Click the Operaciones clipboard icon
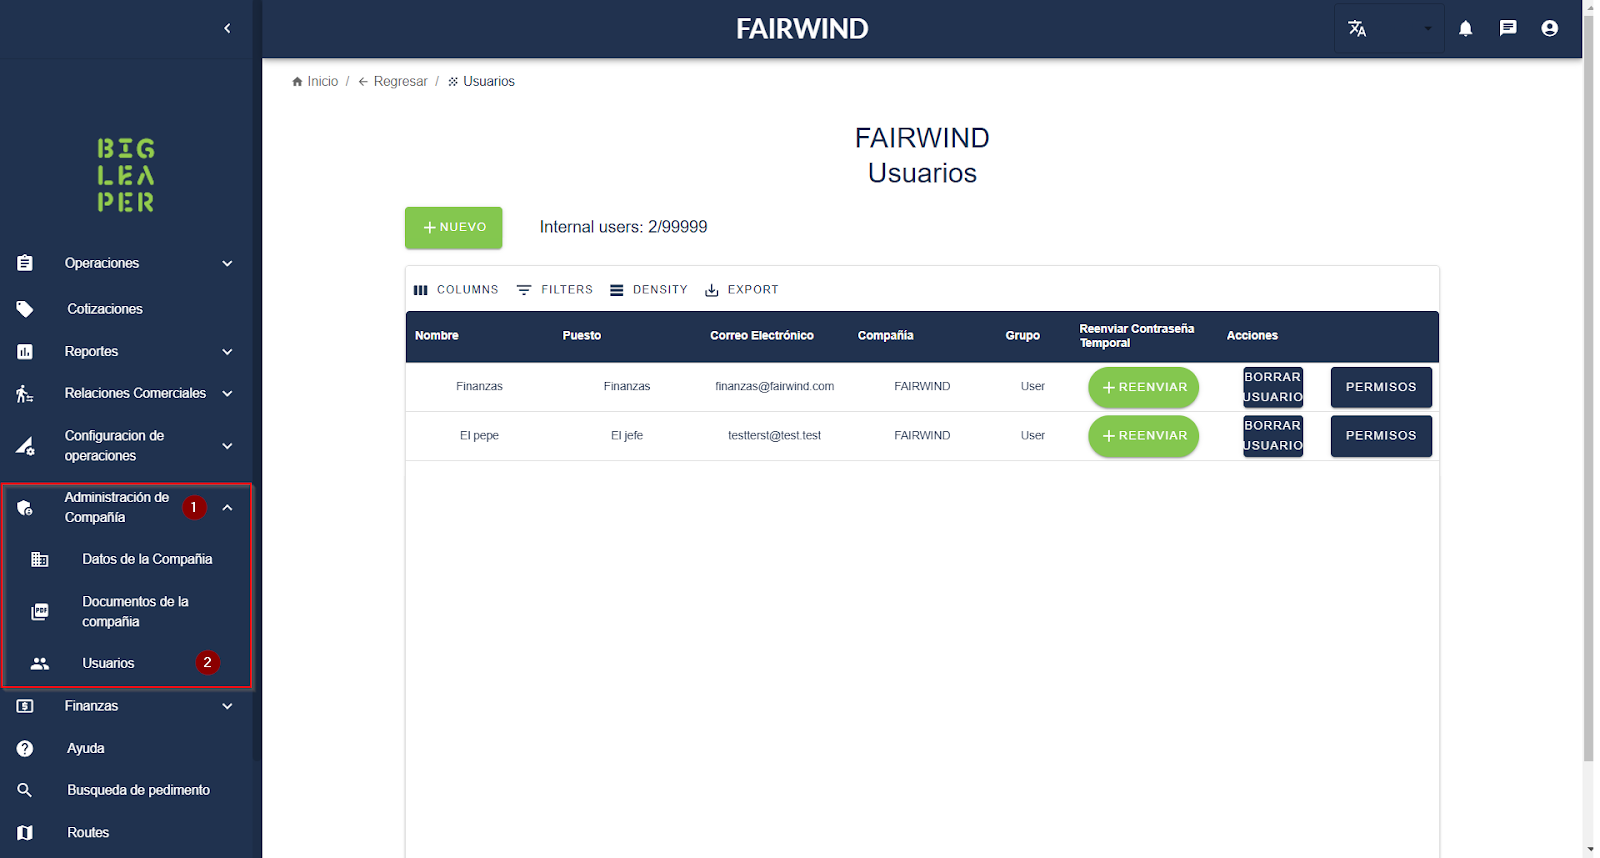This screenshot has height=858, width=1600. coord(25,263)
